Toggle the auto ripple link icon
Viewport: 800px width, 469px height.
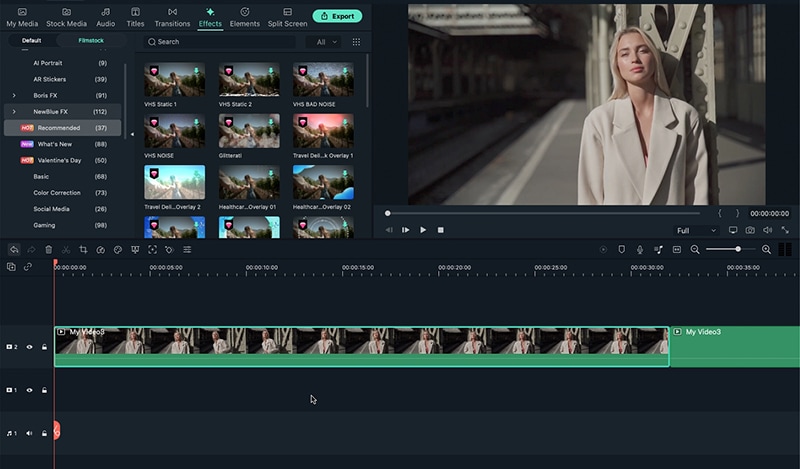click(28, 267)
